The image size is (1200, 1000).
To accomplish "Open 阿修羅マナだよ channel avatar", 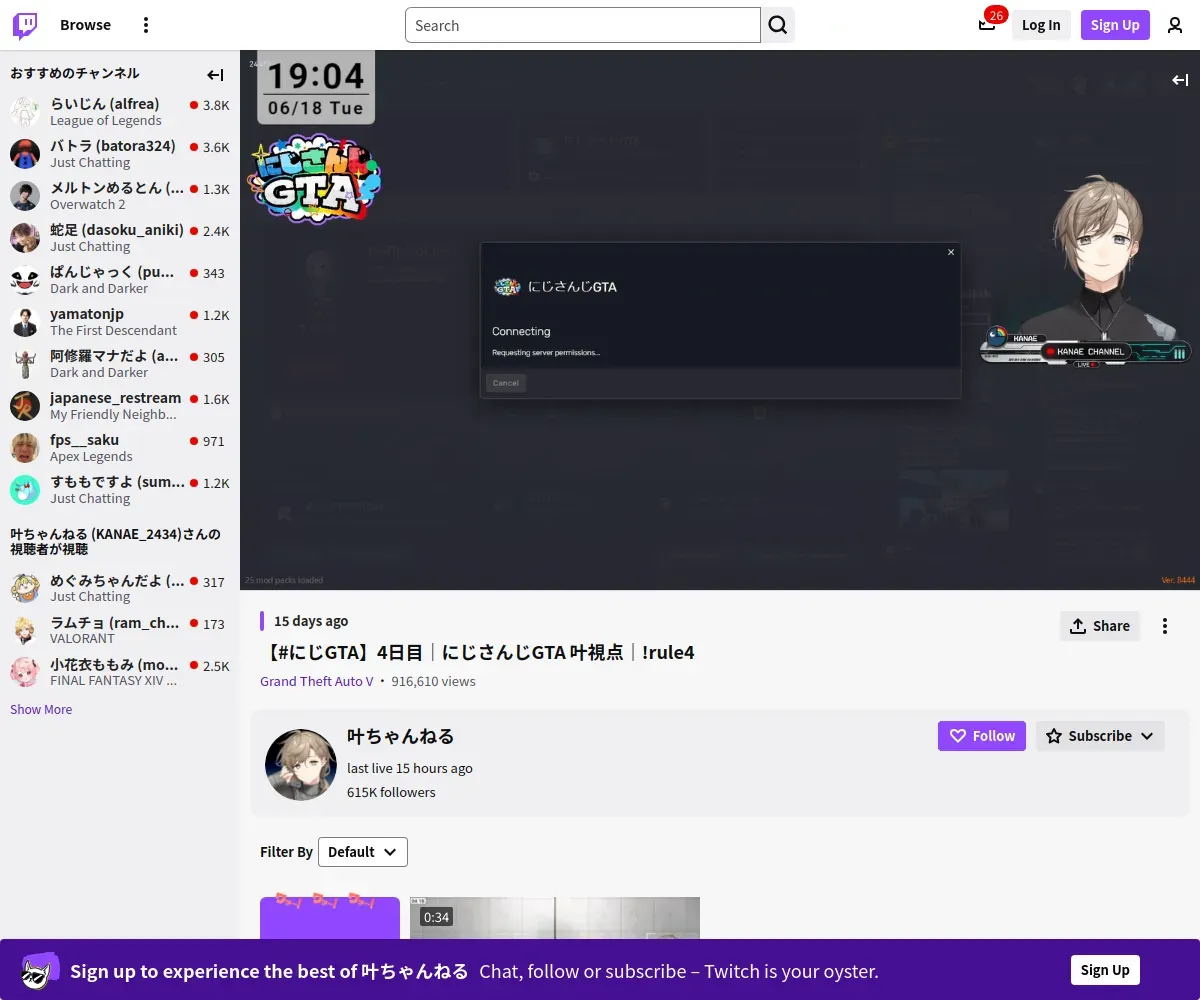I will [x=25, y=363].
